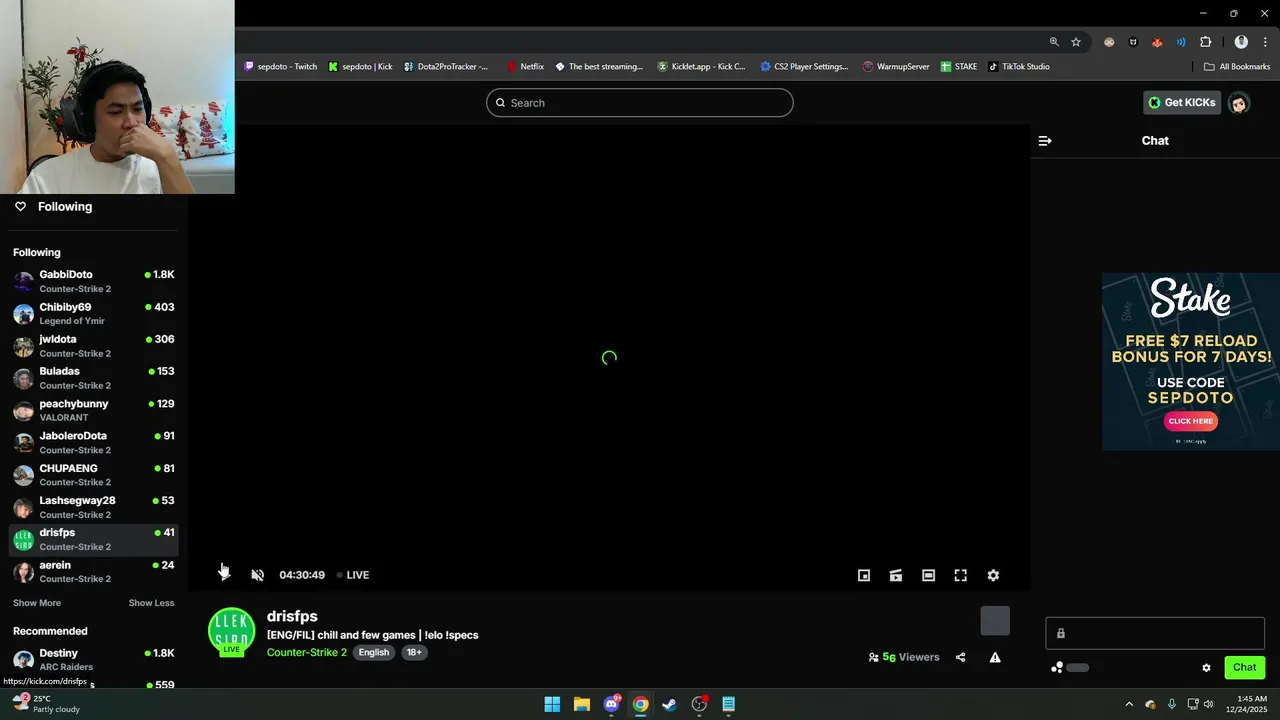Focus the Kick search field
Image resolution: width=1280 pixels, height=720 pixels.
tap(640, 102)
